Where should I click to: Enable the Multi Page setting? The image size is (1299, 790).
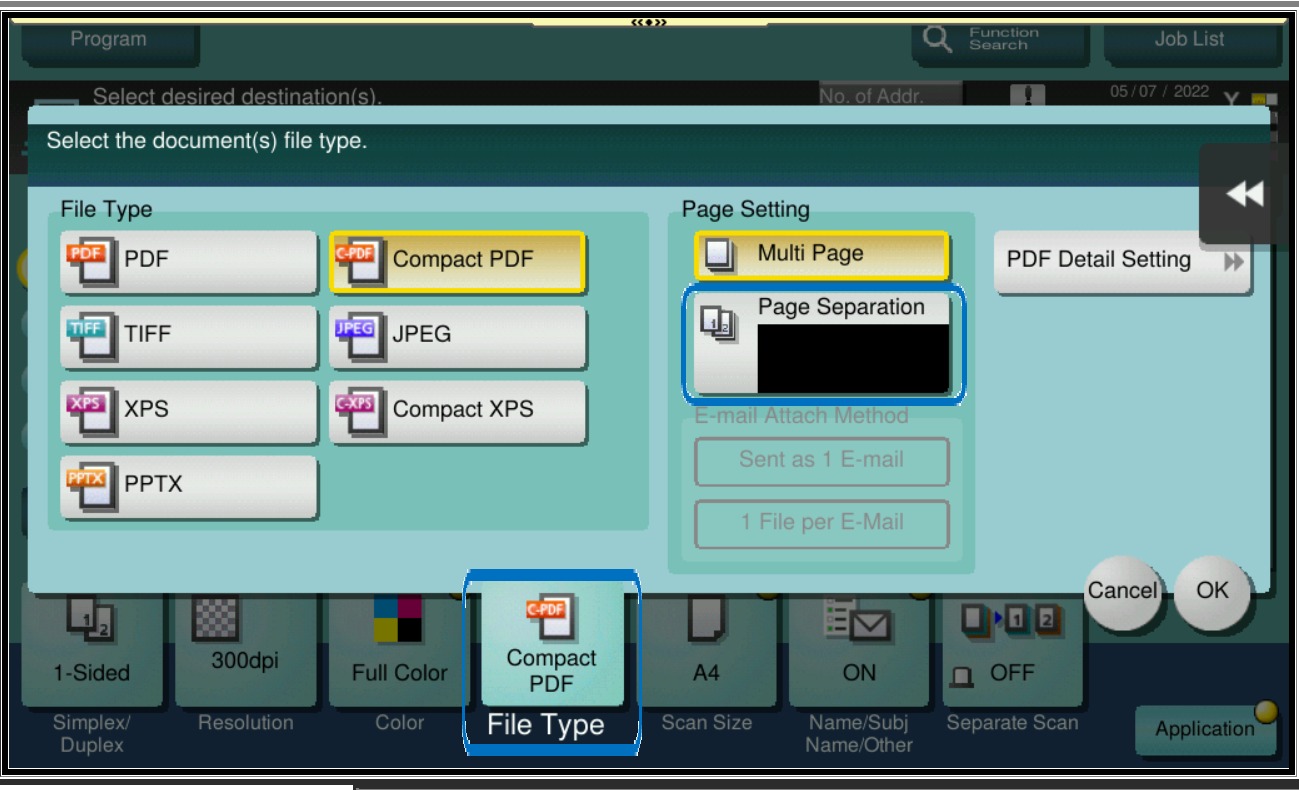pos(820,255)
